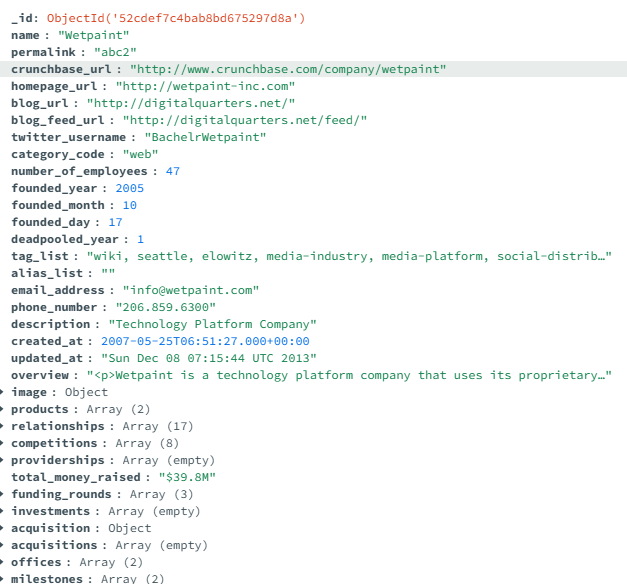627x584 pixels.
Task: Expand the offices array
Action: point(4,562)
